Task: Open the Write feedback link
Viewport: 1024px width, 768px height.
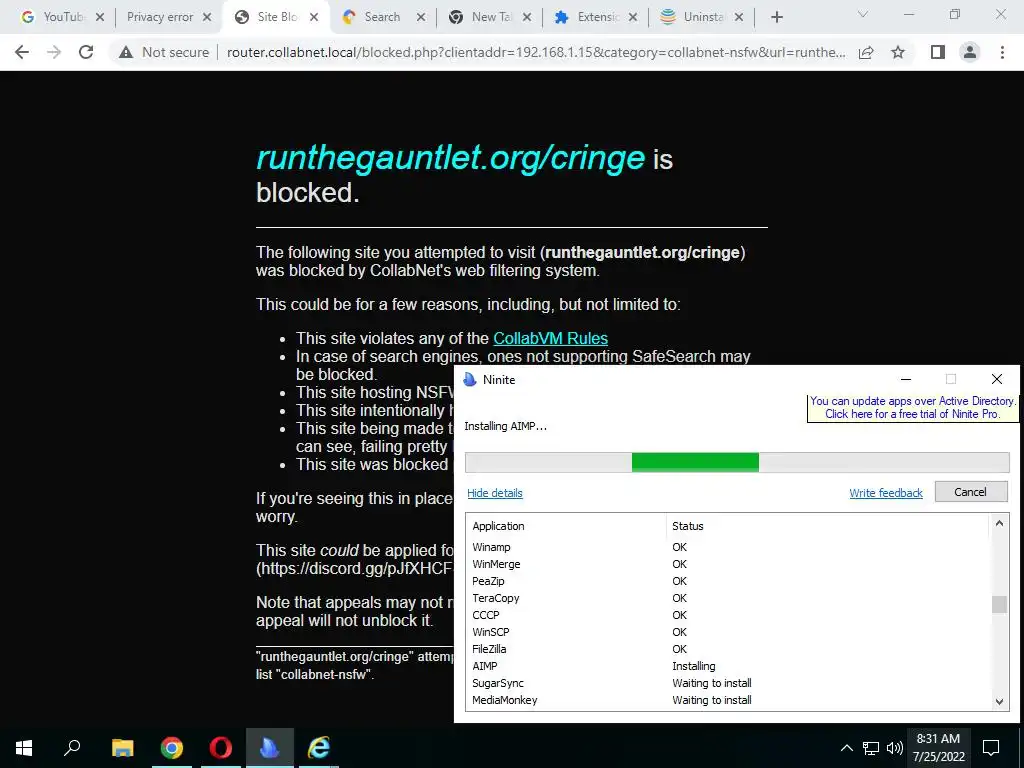Action: coord(886,493)
